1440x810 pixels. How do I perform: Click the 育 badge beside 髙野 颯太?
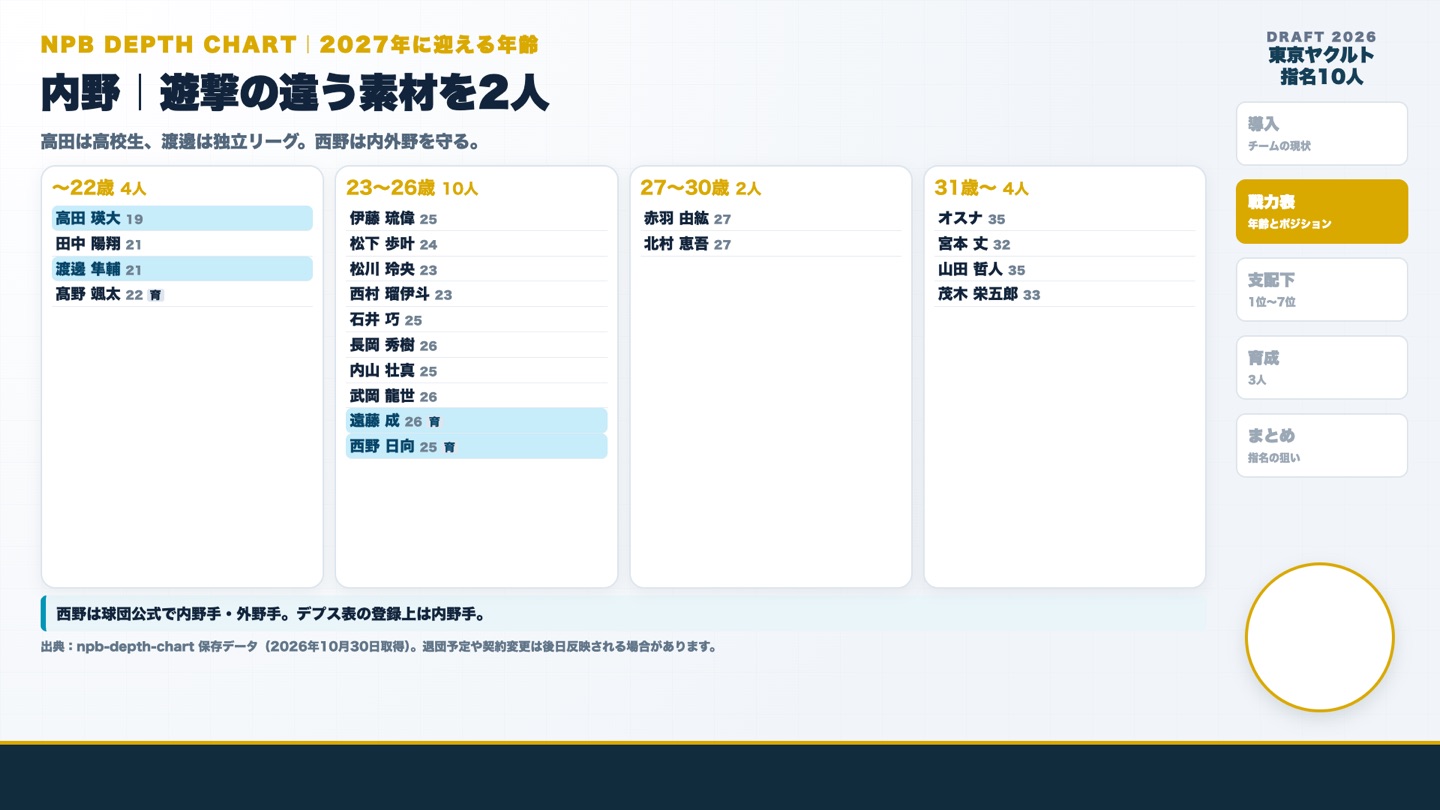[155, 295]
